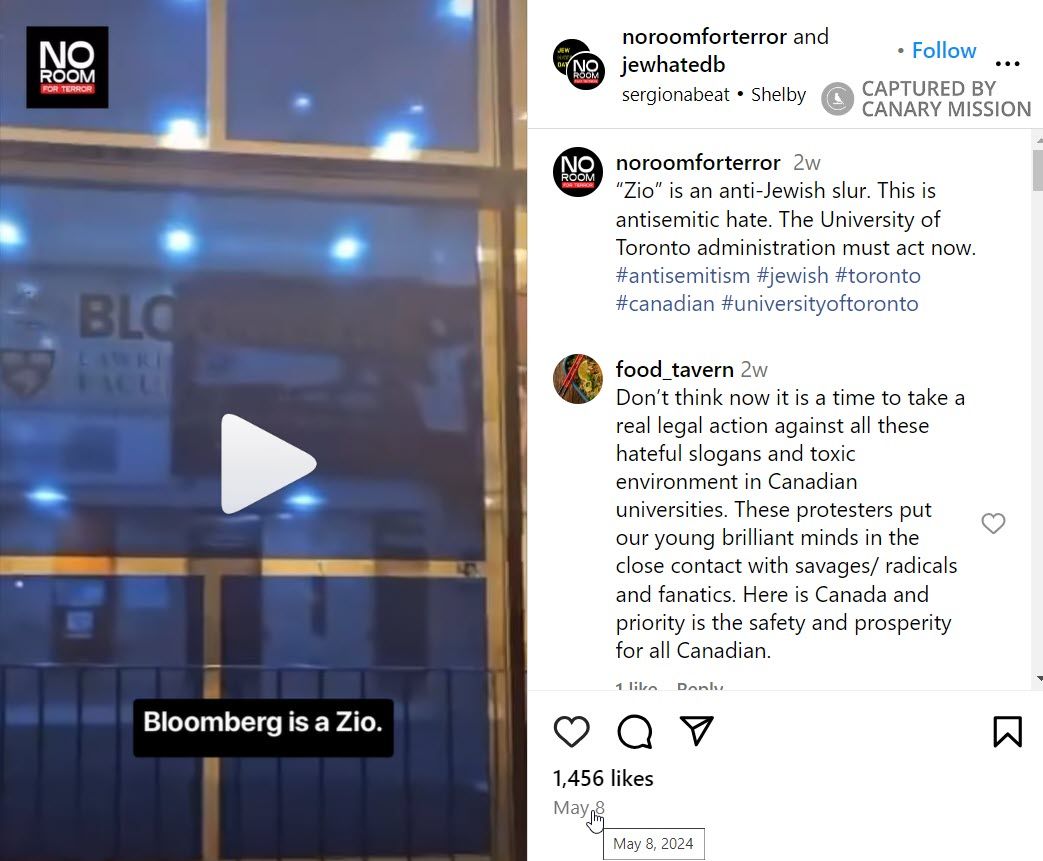Share the post with the paper plane icon

[696, 731]
